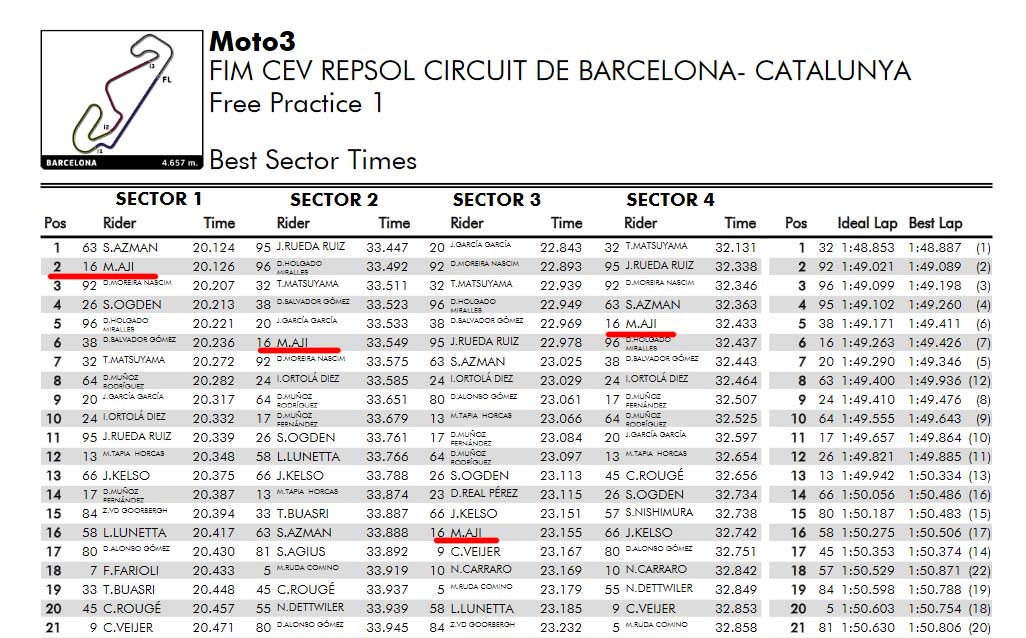
Task: Click the SECTOR 4 column header
Action: click(670, 199)
